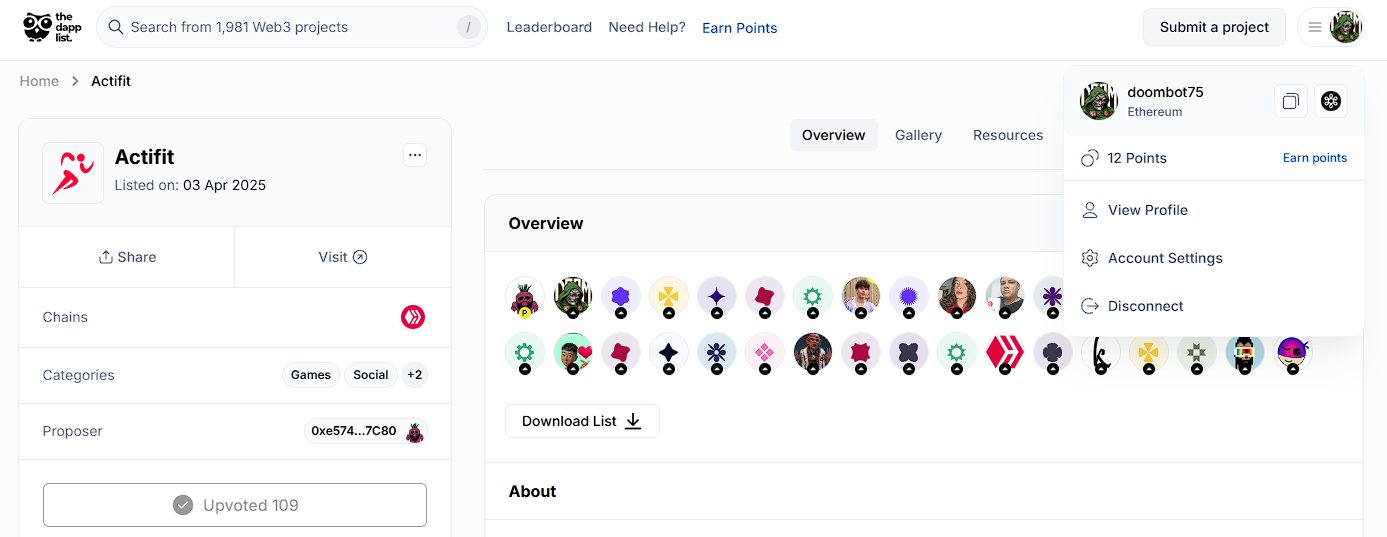Click the blue-purple hexagon blob upvoter avatar

click(620, 297)
